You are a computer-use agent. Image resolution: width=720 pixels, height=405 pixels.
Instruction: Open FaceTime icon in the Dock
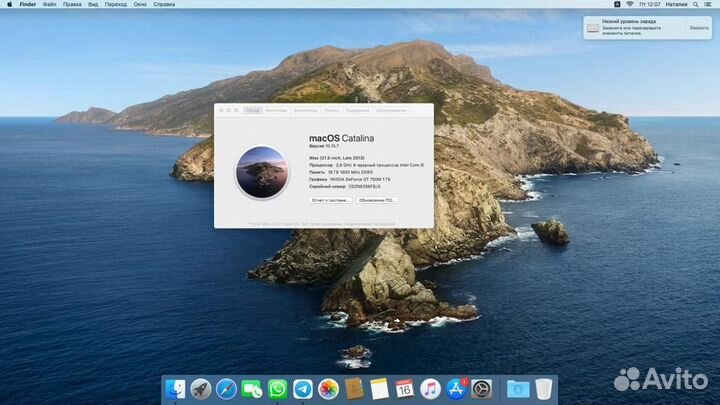(252, 389)
